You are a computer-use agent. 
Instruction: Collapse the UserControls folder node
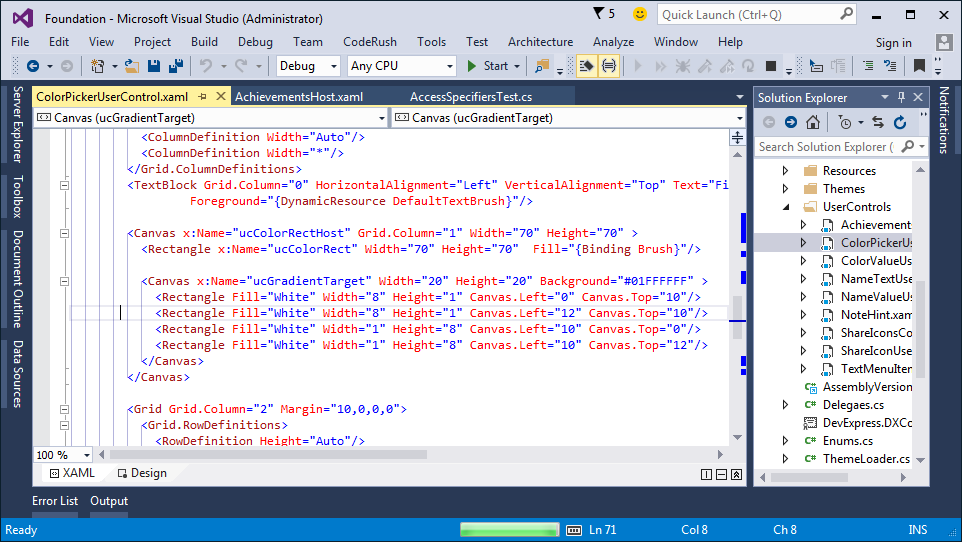point(786,207)
